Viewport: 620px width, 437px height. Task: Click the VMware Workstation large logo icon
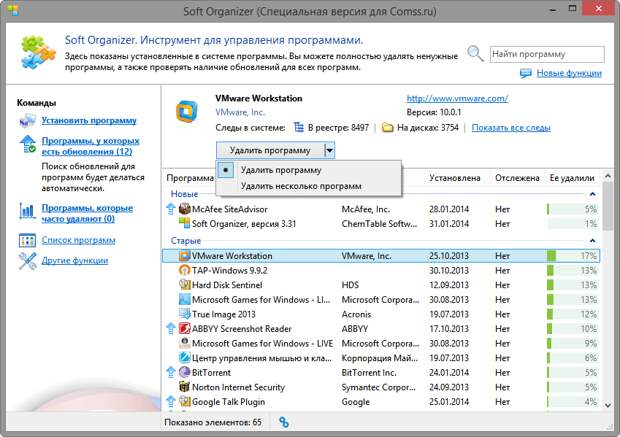click(x=187, y=112)
